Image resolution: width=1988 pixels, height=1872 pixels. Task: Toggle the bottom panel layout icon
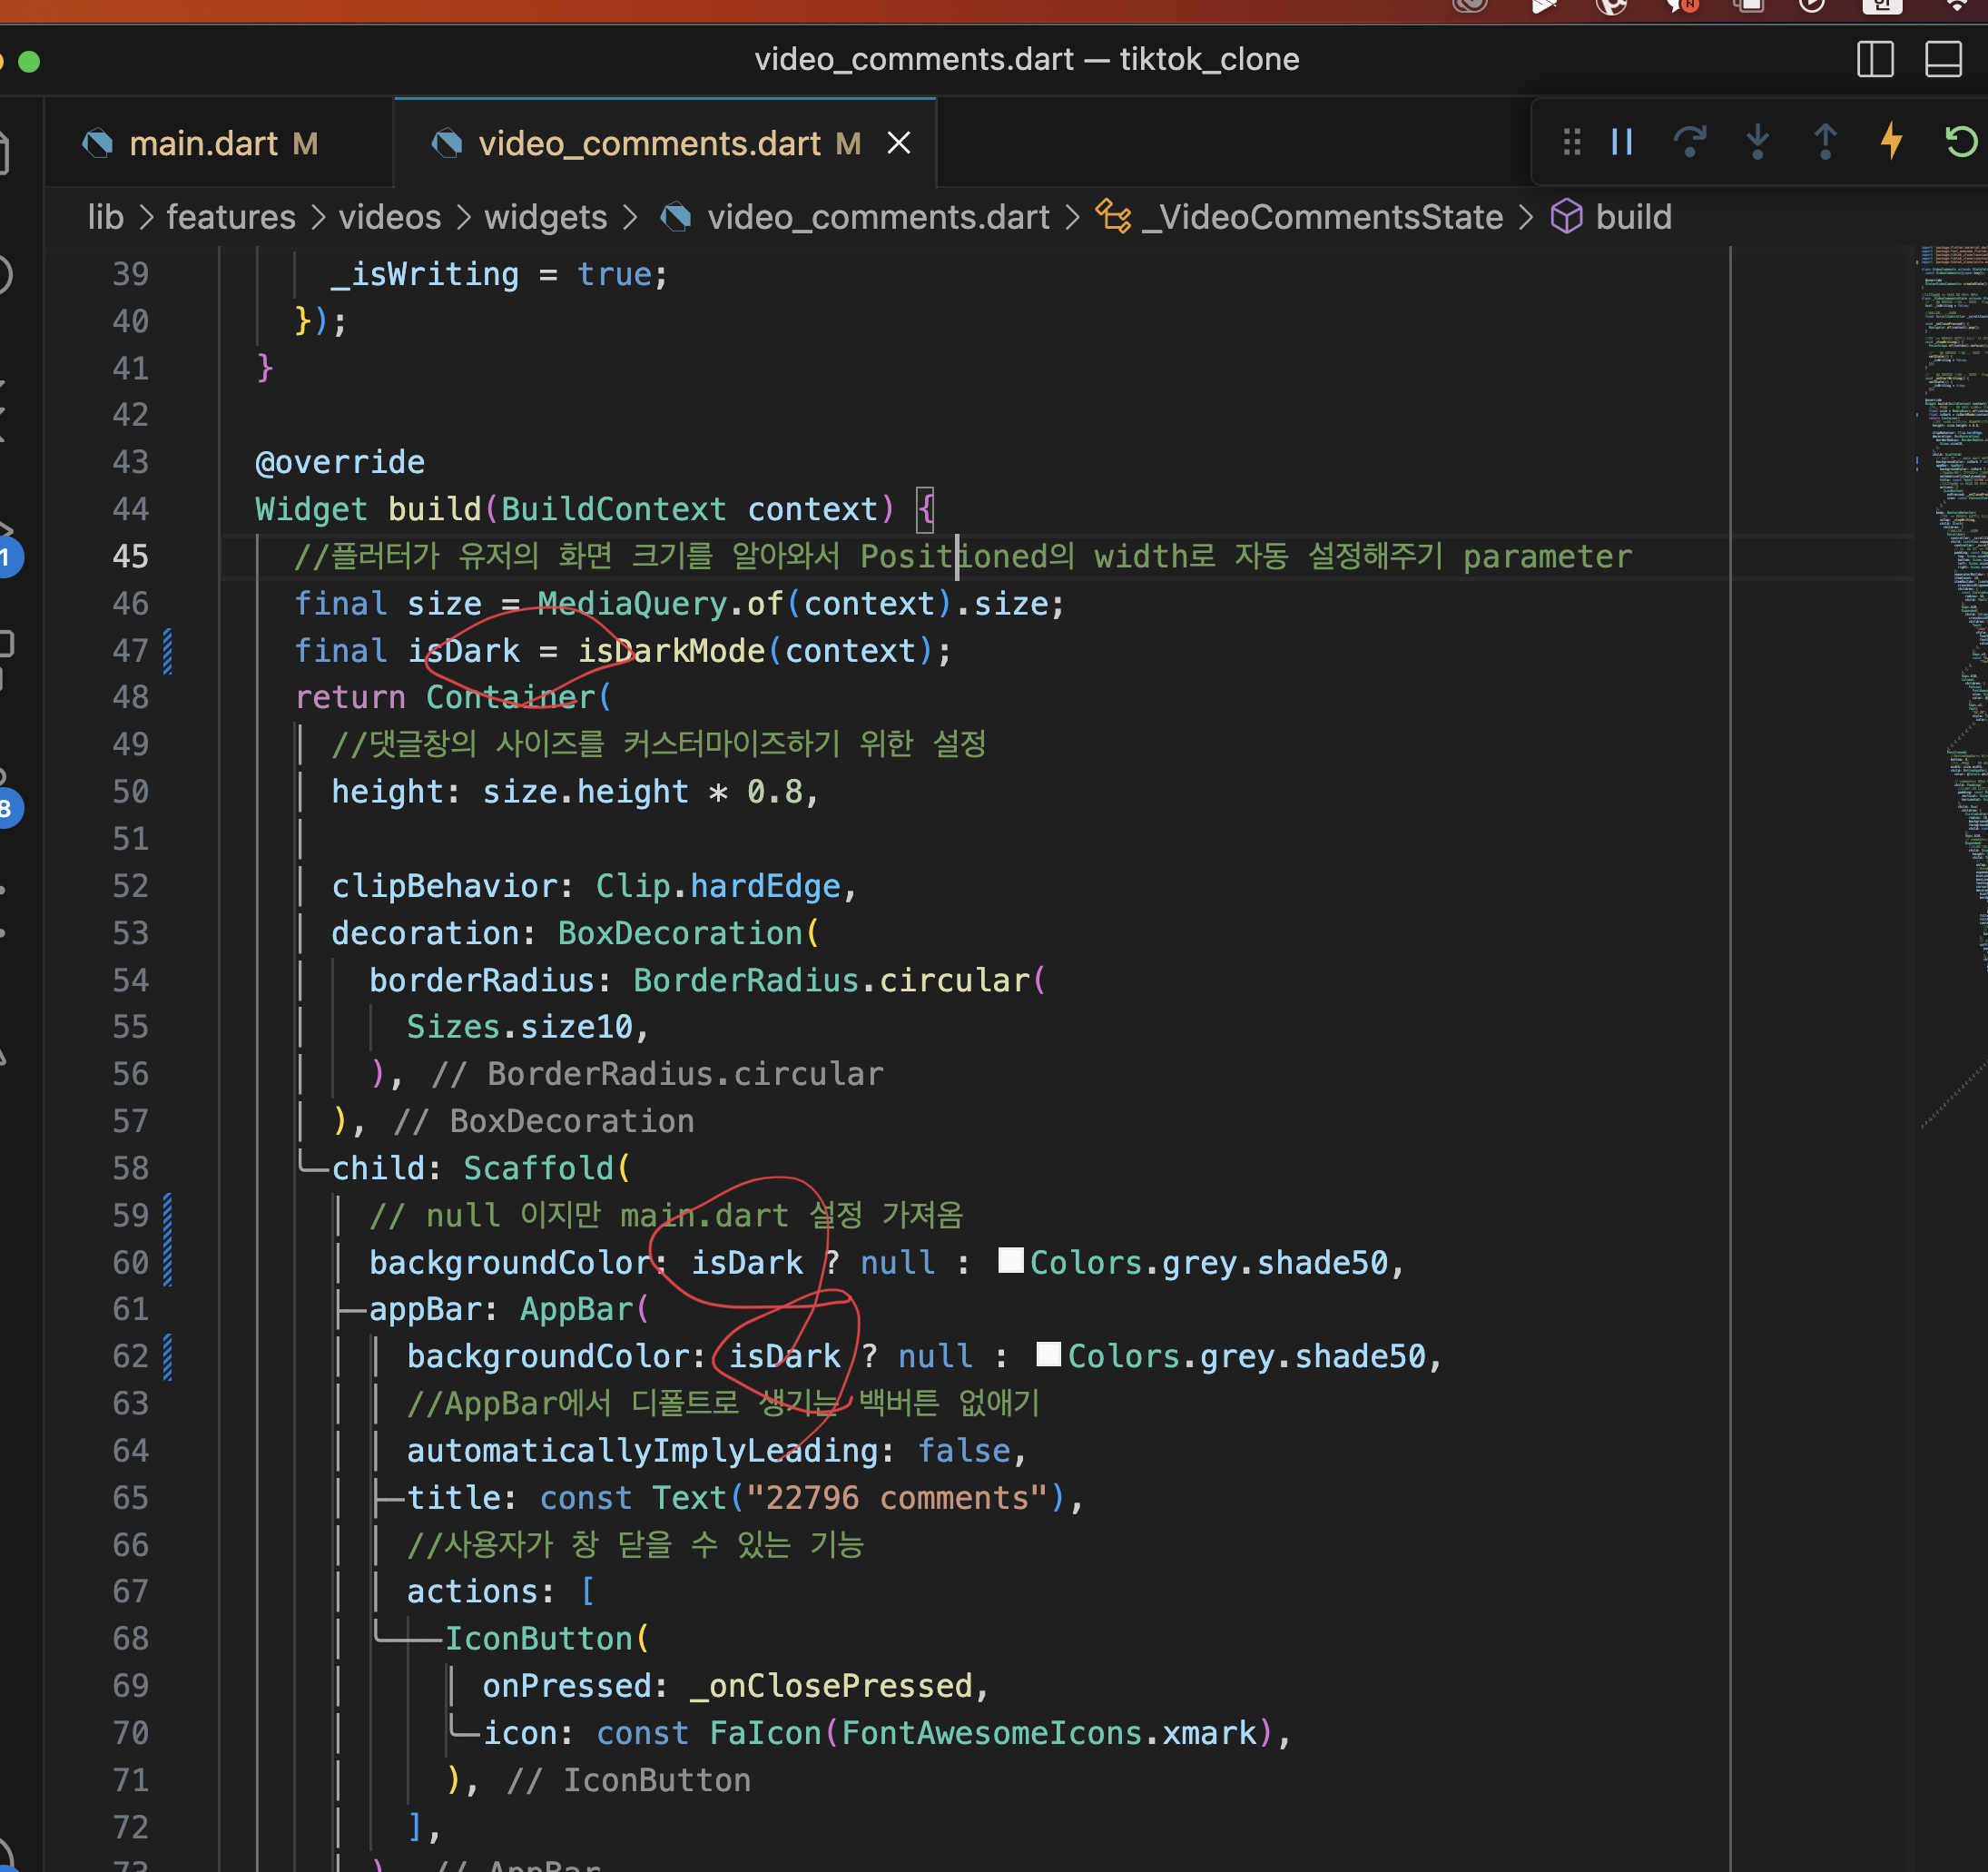click(x=1943, y=60)
